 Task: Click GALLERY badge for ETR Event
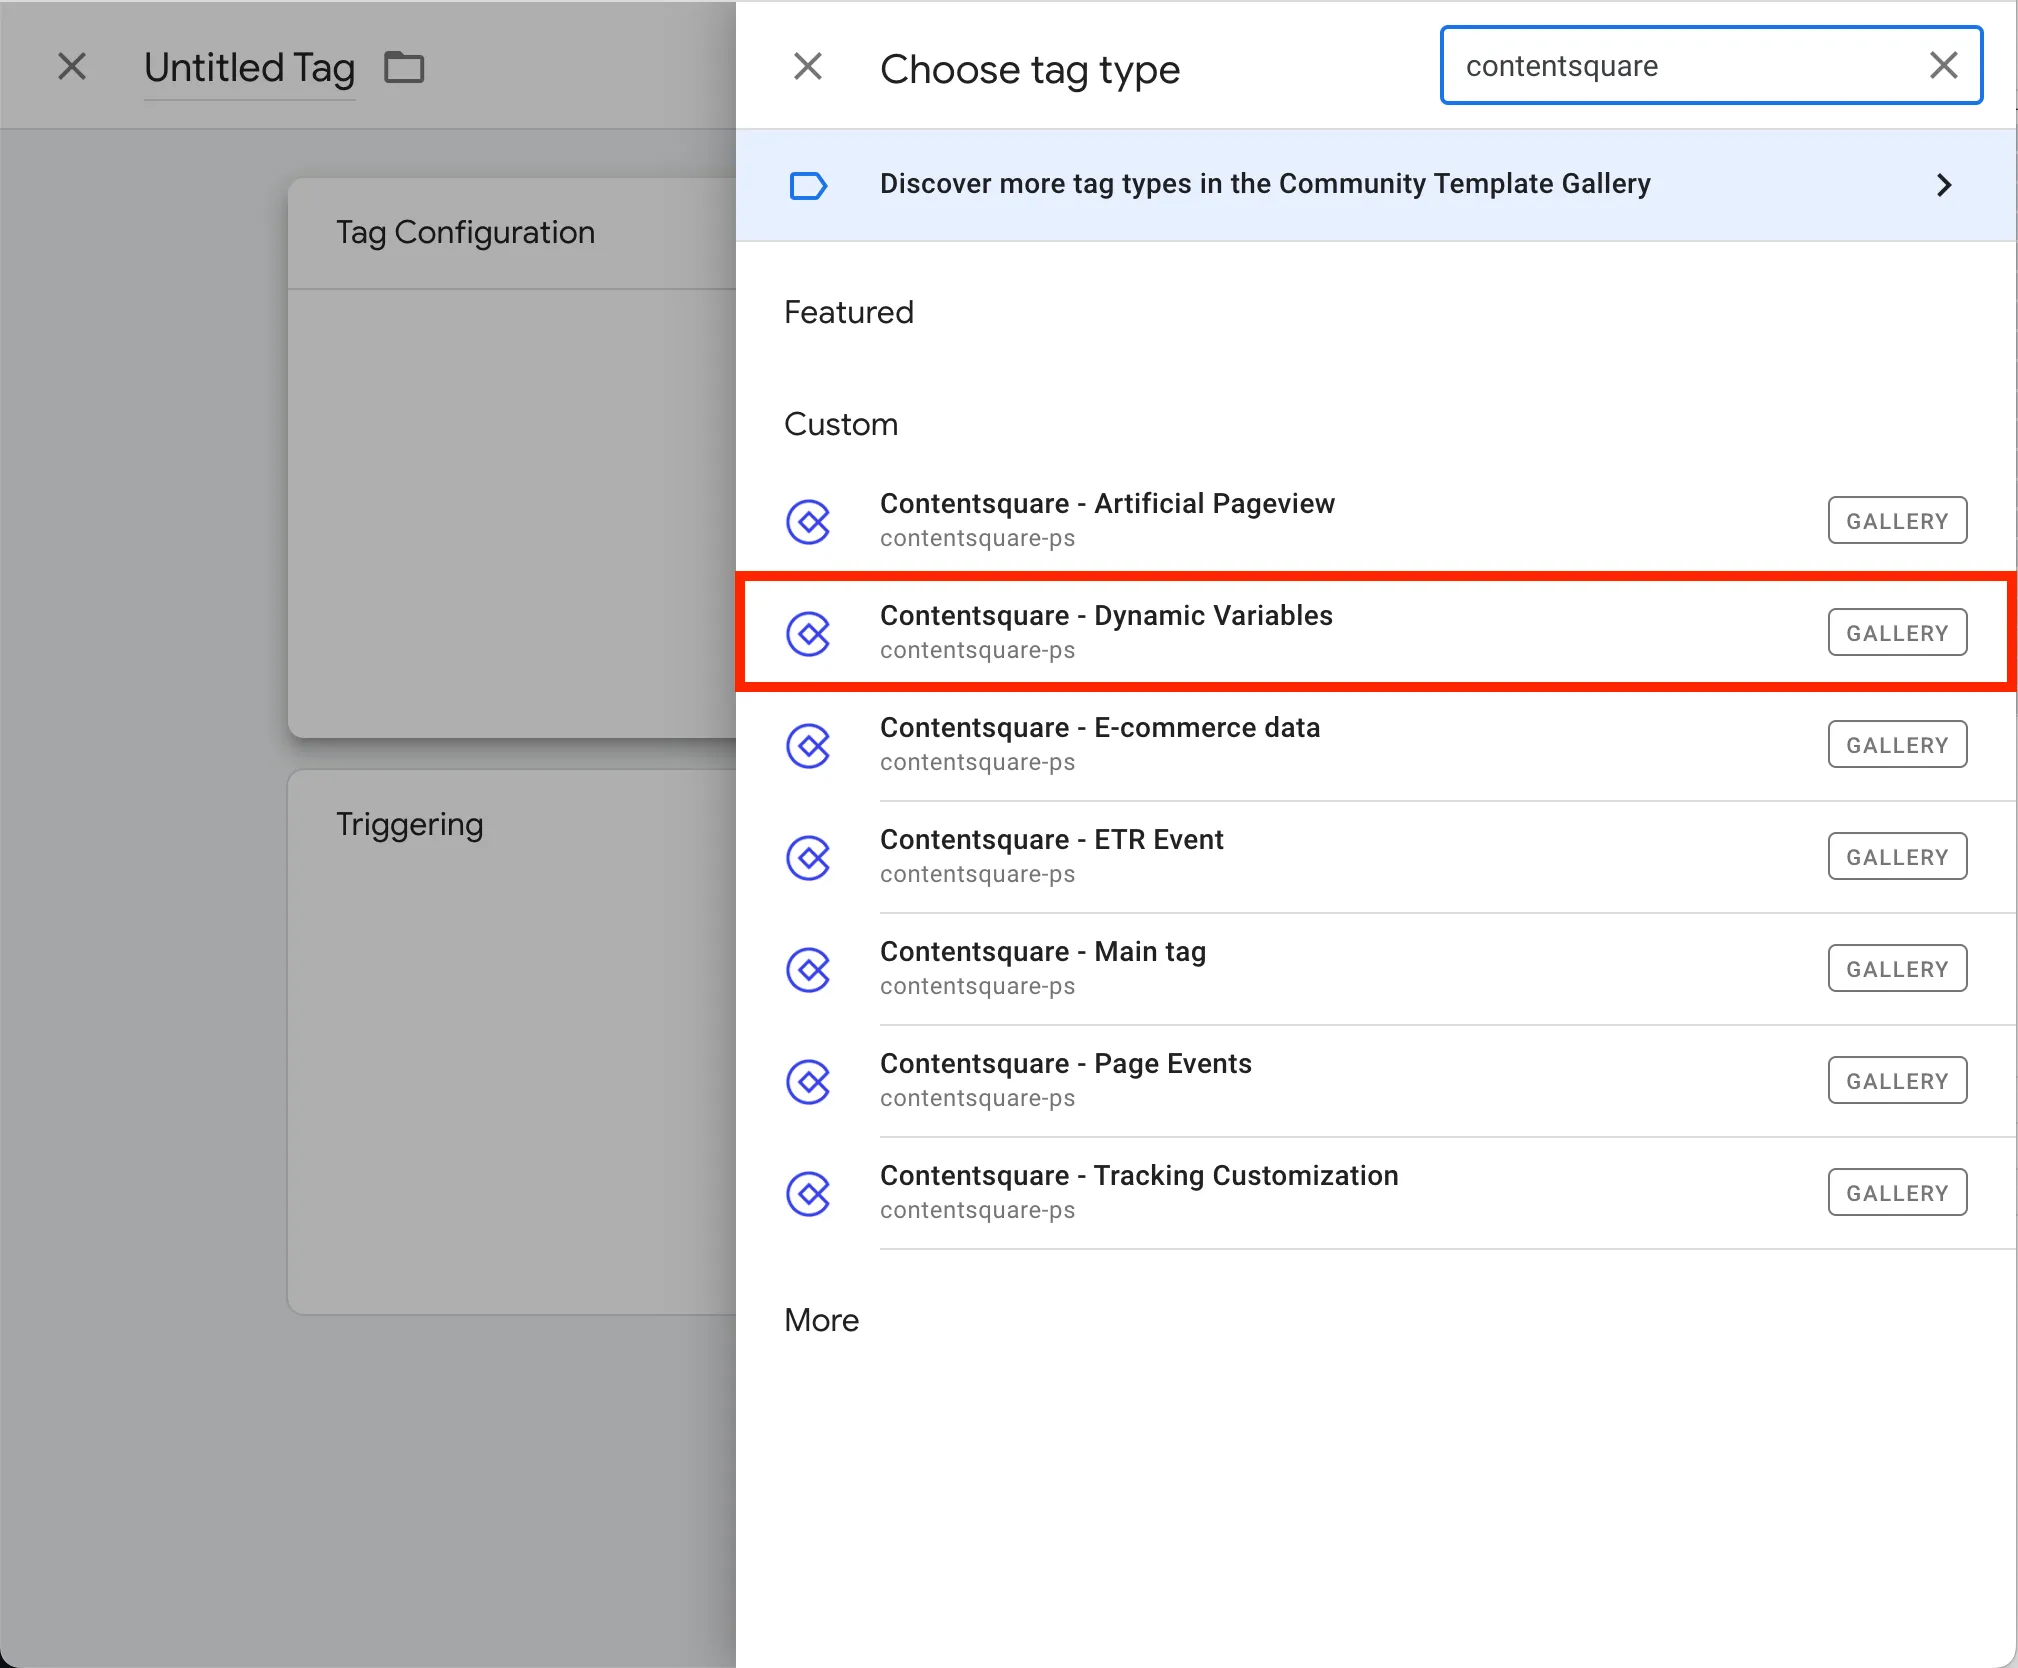pyautogui.click(x=1896, y=857)
